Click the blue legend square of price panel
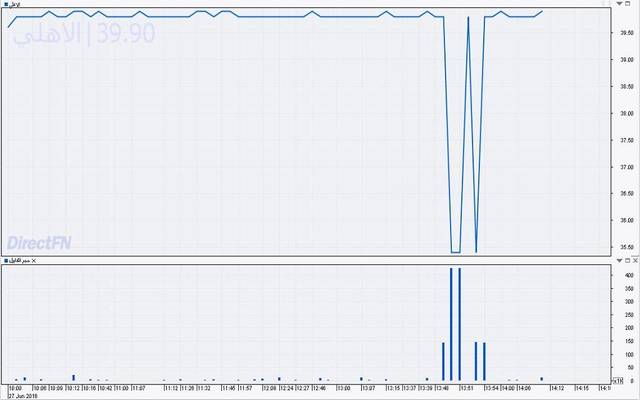640x400 pixels. [5, 4]
